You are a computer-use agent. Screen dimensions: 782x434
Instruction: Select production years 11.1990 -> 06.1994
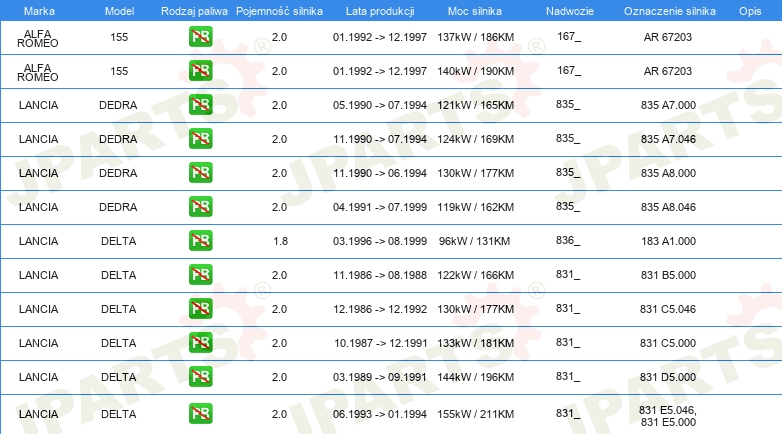[380, 173]
